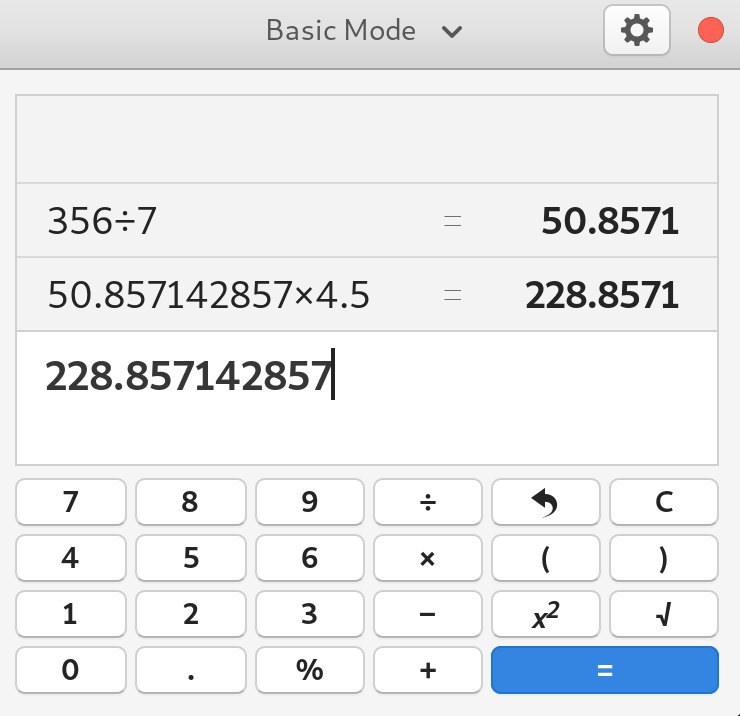Click the entry field showing 228.857142857

pos(367,398)
